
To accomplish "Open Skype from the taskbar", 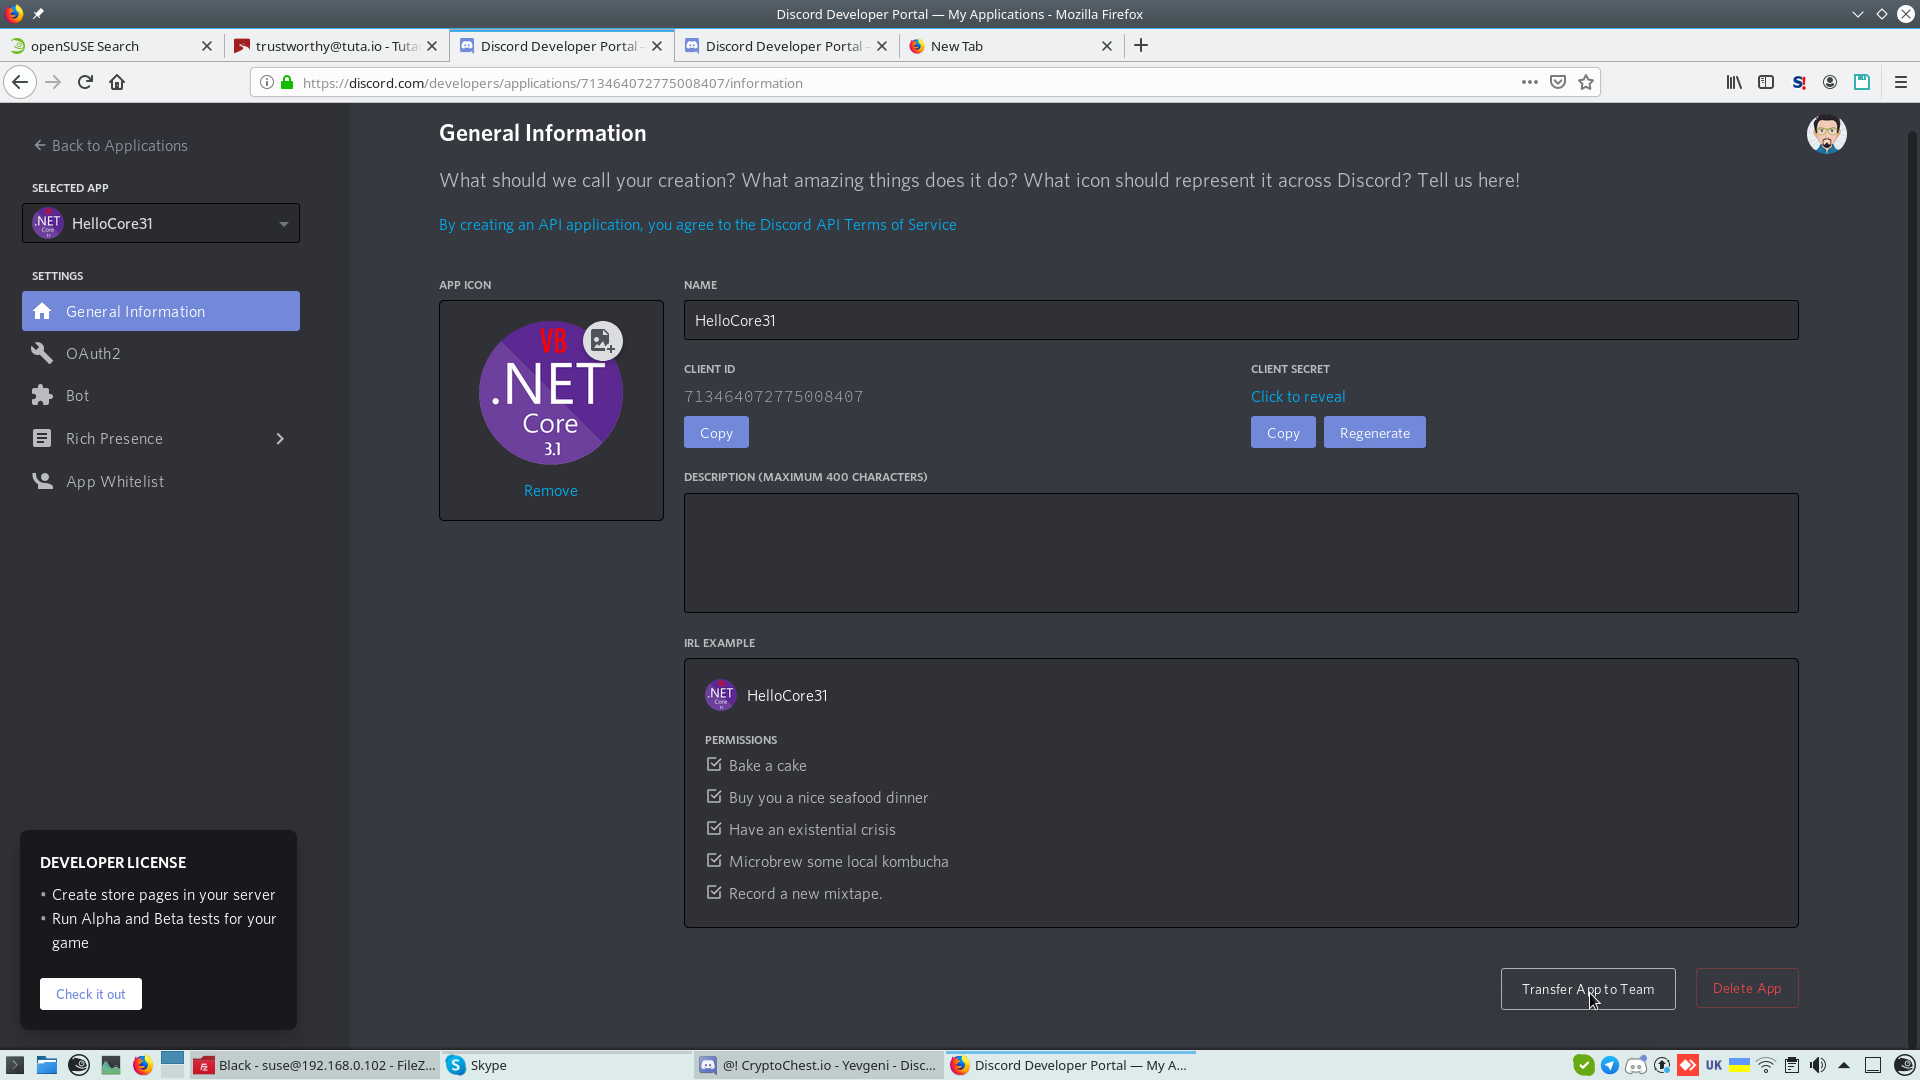I will [477, 1065].
